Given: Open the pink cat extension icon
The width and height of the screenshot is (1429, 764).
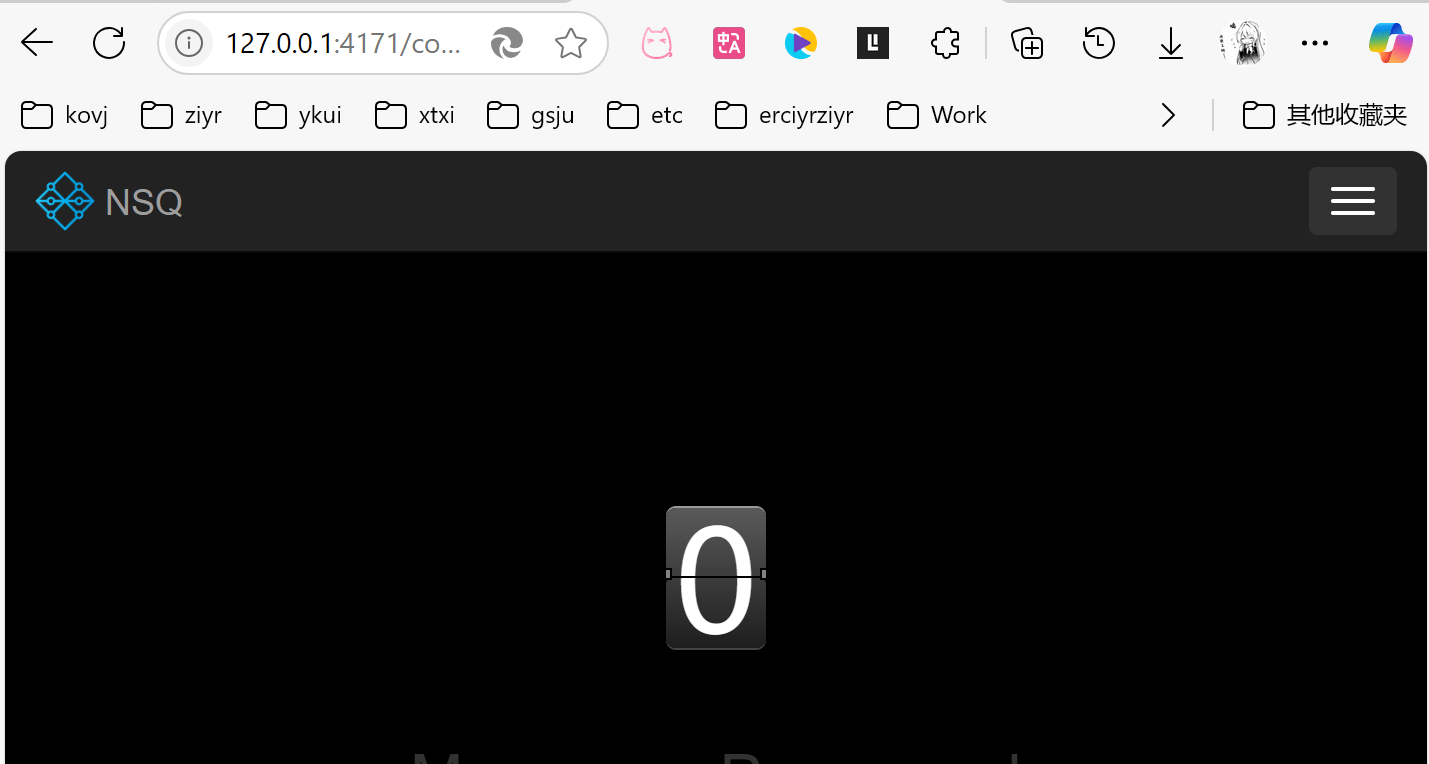Looking at the screenshot, I should [656, 43].
